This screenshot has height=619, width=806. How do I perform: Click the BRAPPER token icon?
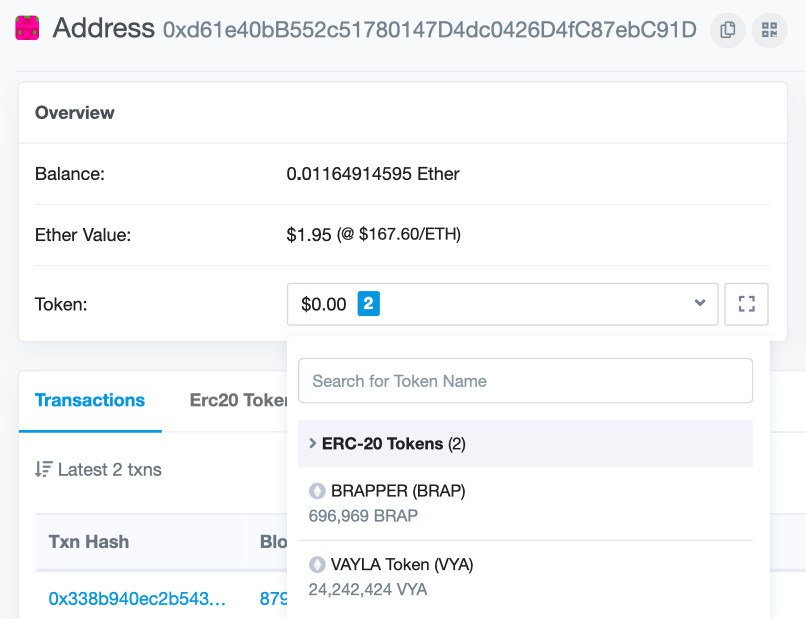point(318,491)
